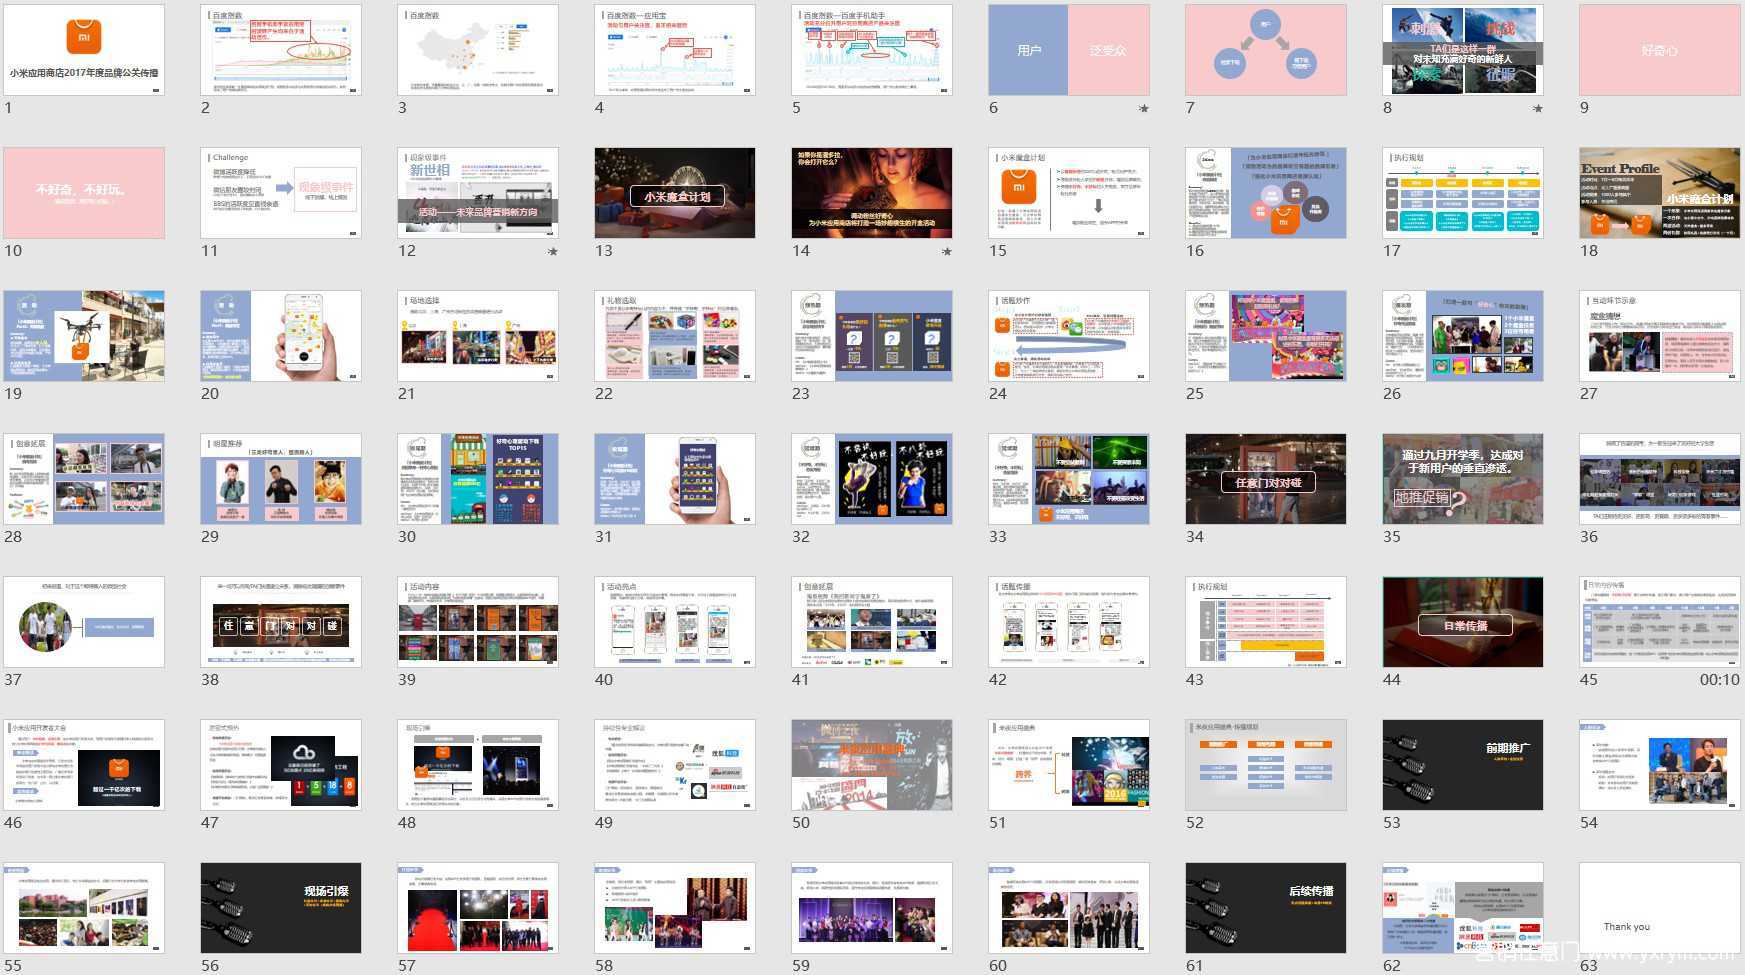Click the transition star icon under slide 14
1745x975 pixels.
click(947, 251)
